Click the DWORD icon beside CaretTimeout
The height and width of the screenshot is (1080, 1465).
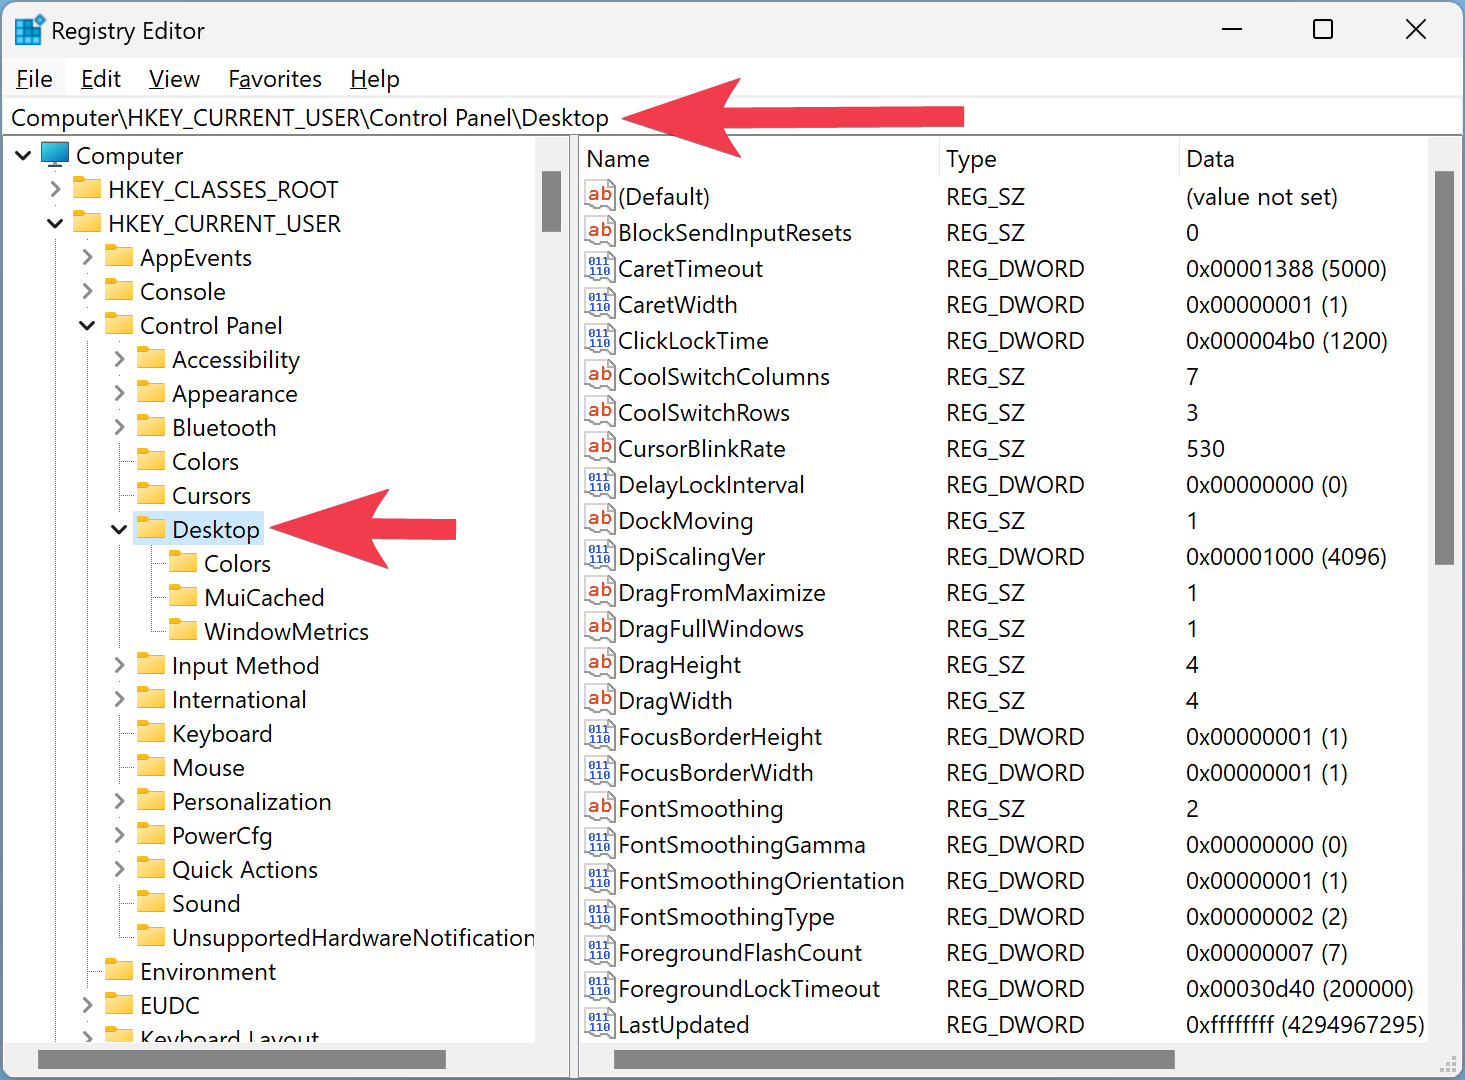[600, 267]
